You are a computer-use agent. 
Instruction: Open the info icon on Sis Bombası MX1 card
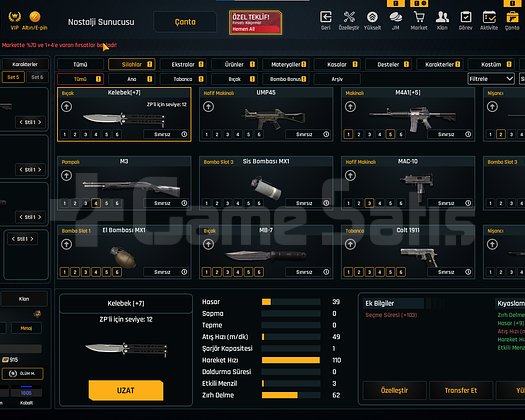click(x=326, y=203)
